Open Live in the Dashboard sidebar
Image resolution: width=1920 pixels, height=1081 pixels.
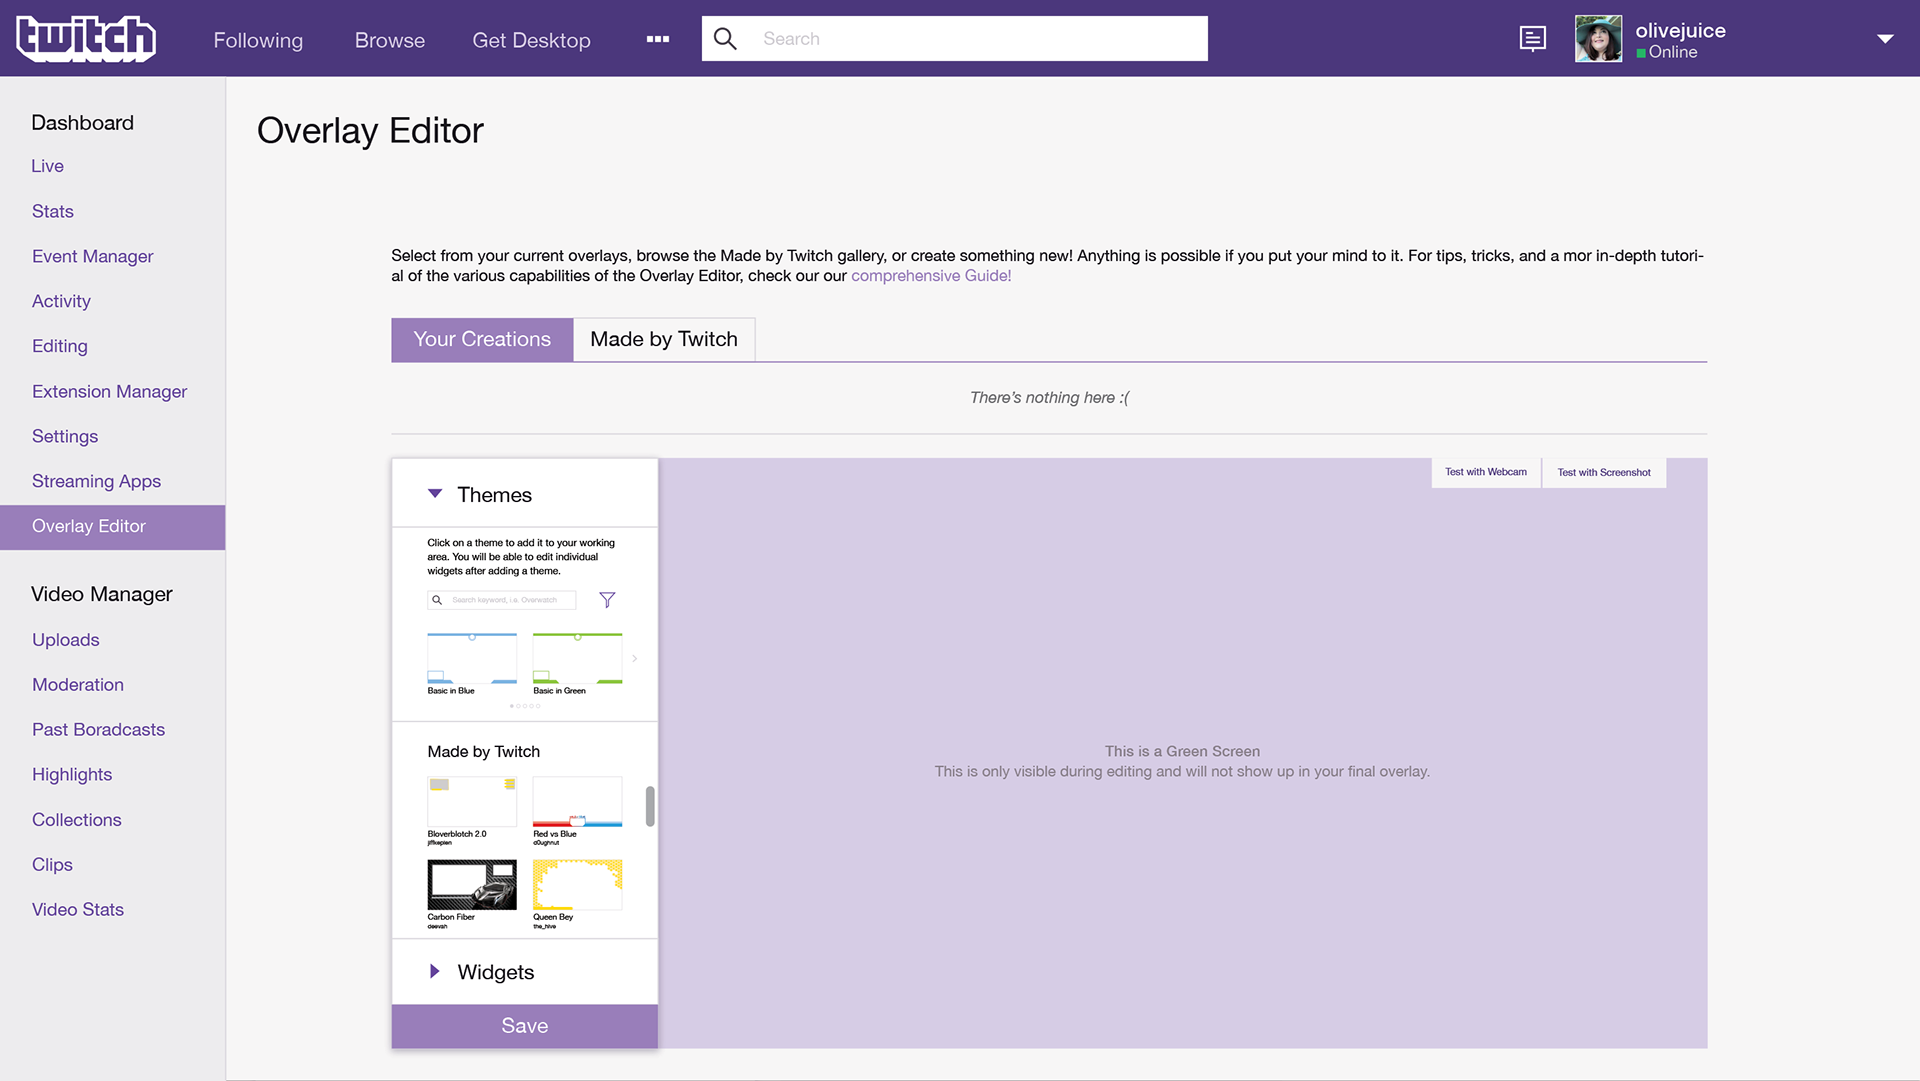pyautogui.click(x=48, y=166)
